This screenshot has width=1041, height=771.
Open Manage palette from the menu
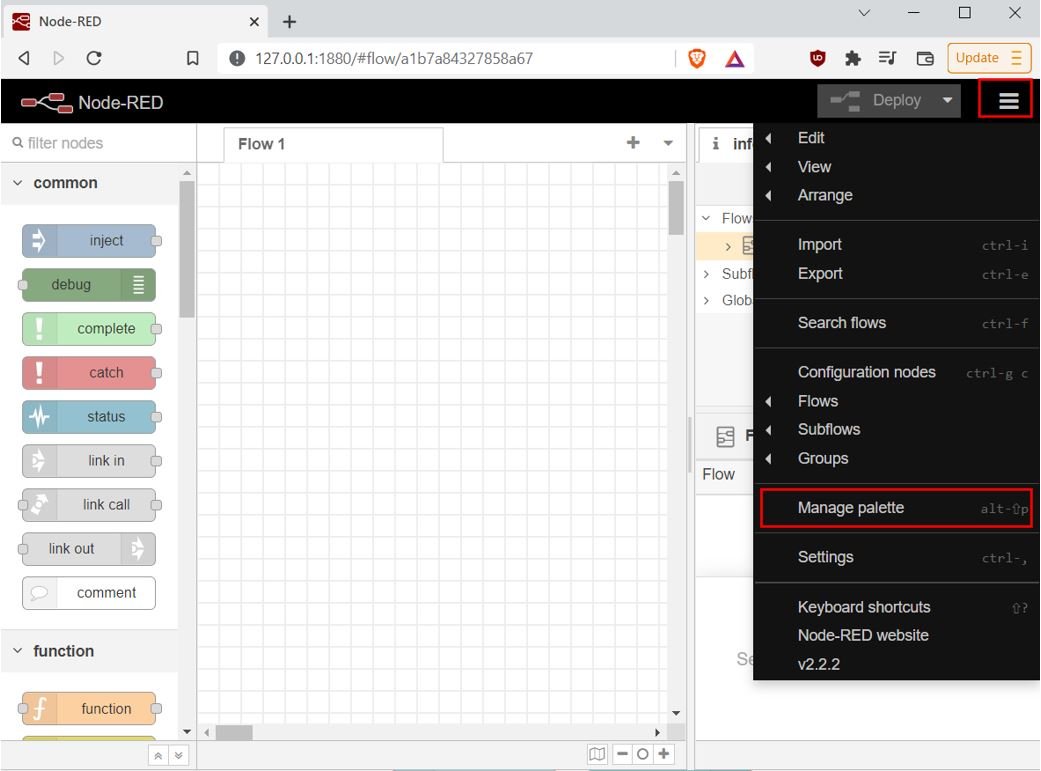click(x=849, y=507)
